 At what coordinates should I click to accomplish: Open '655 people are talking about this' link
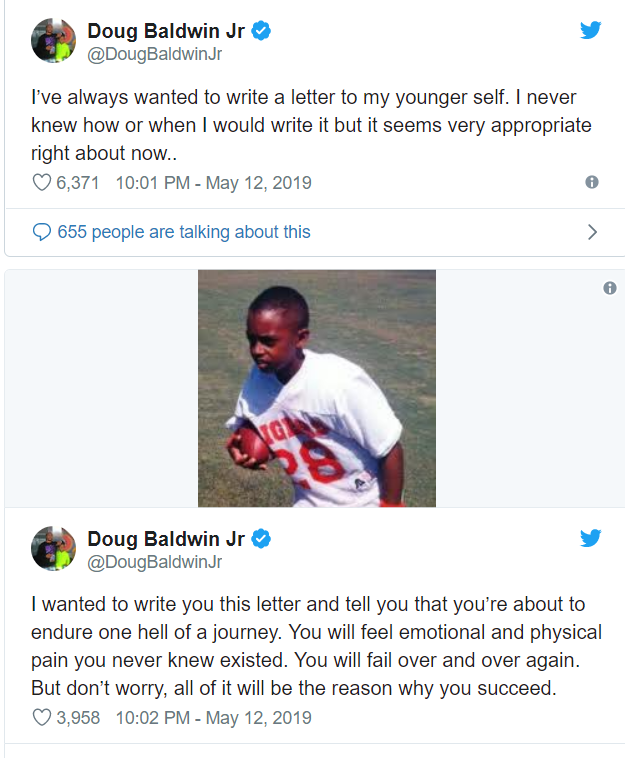pos(184,232)
